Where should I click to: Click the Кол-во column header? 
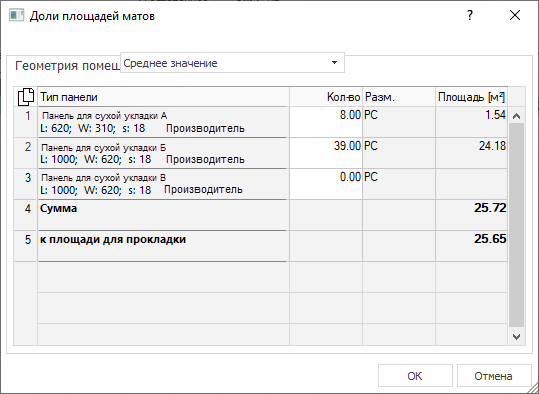coord(326,97)
